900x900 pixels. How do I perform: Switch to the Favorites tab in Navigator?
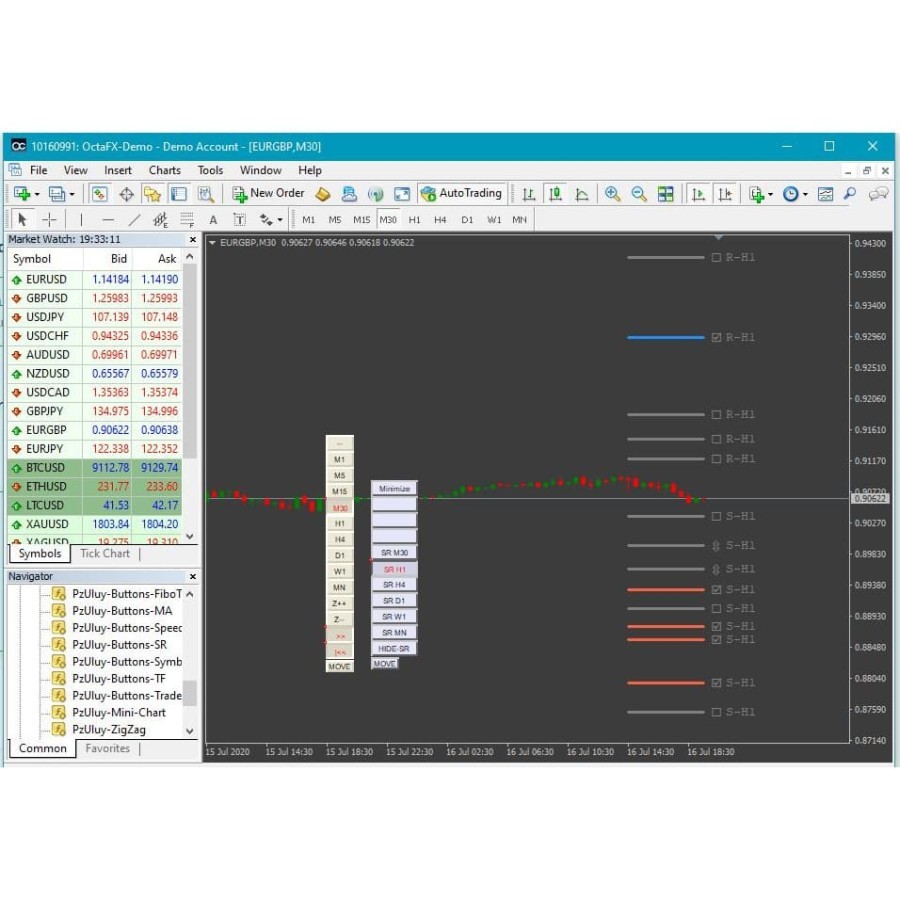point(107,748)
